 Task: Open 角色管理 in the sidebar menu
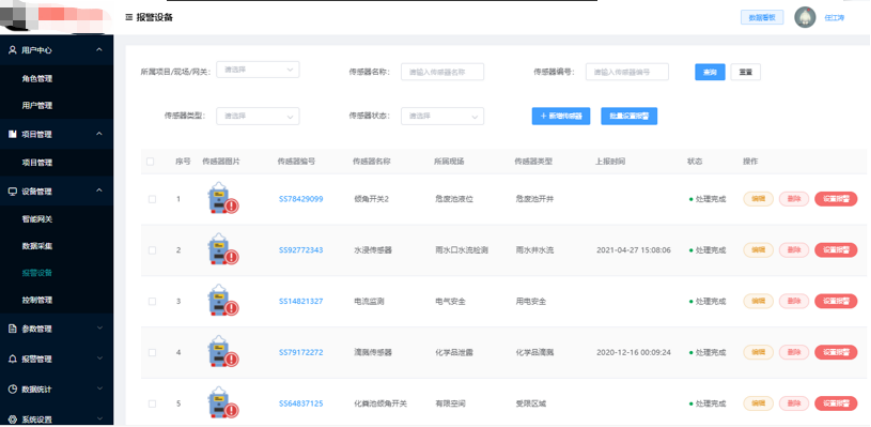(37, 78)
